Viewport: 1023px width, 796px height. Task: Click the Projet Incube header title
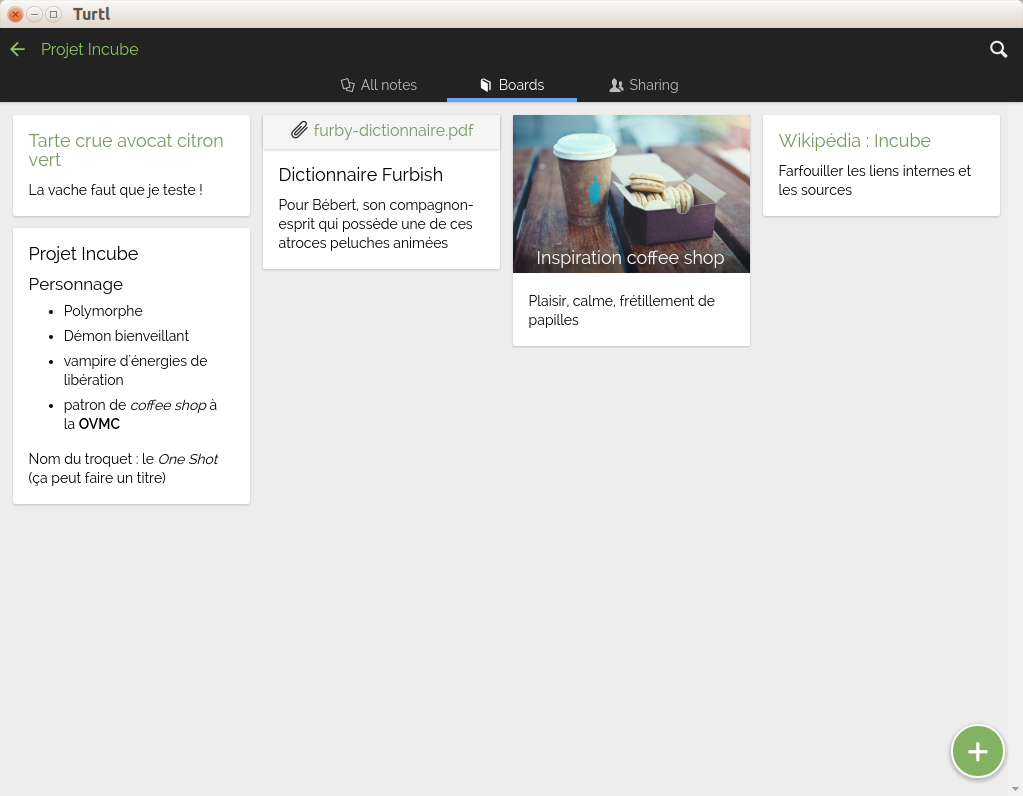click(x=89, y=49)
